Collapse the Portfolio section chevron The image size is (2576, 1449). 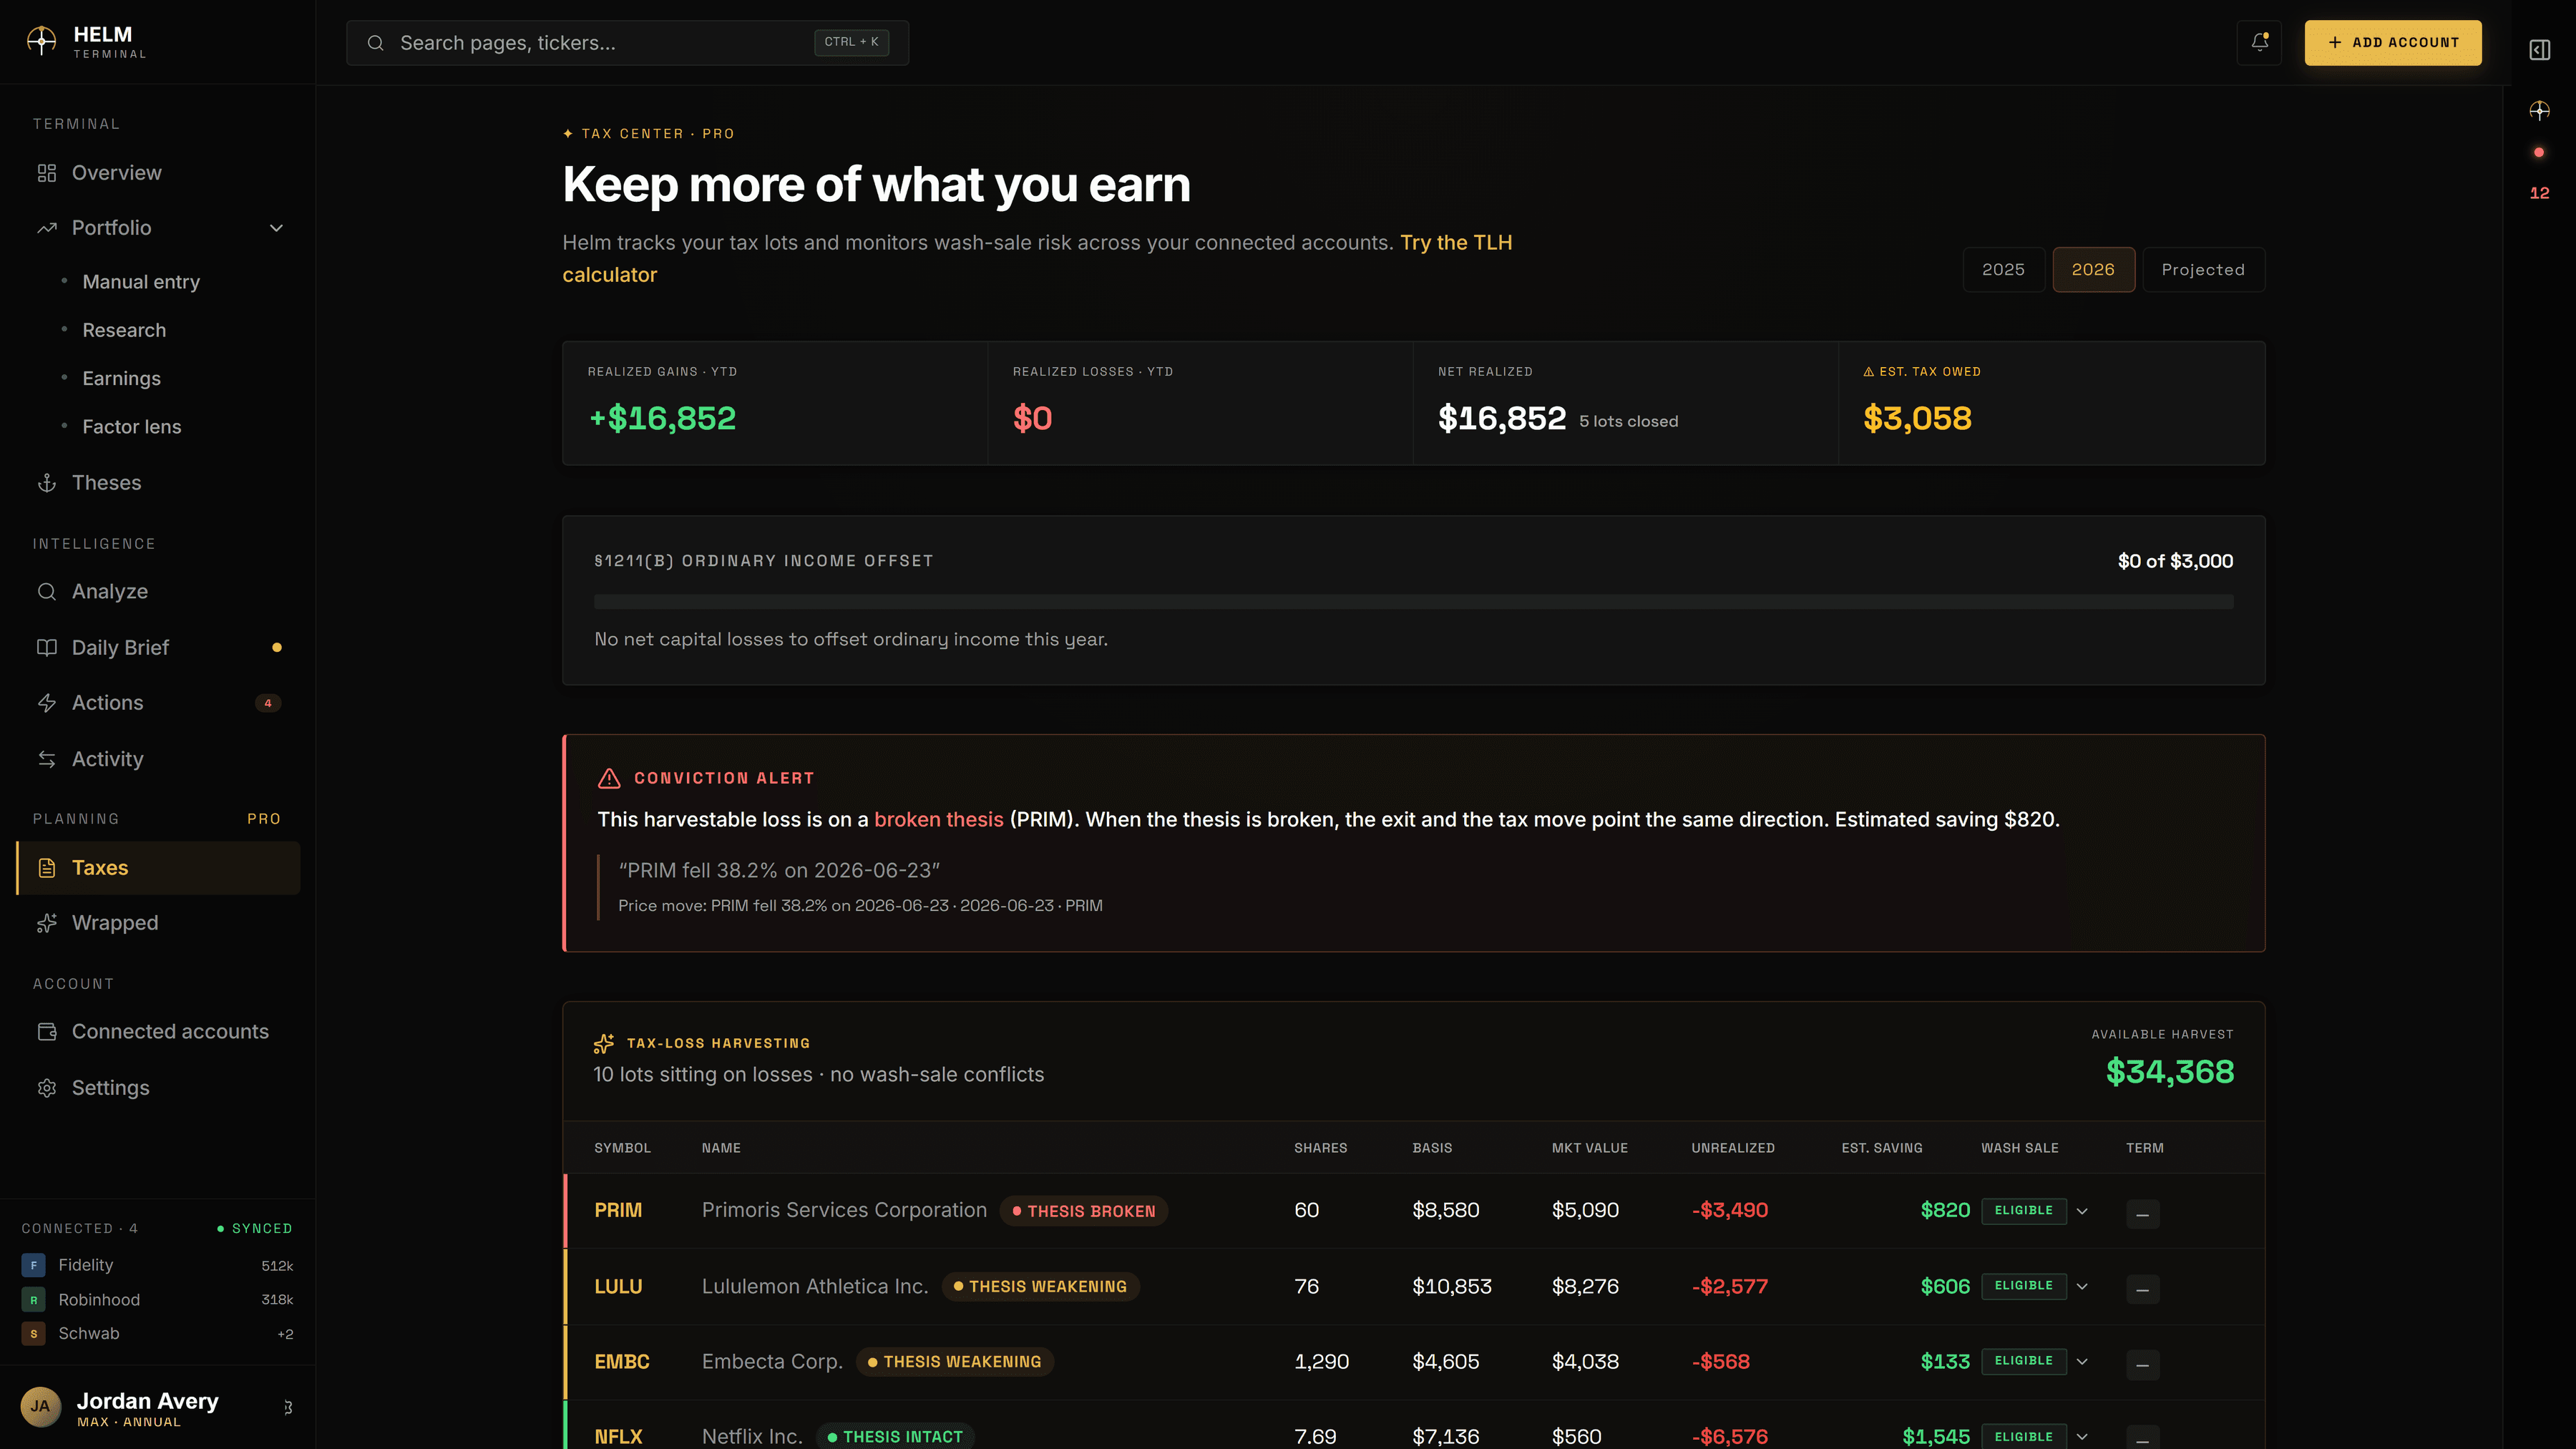(x=277, y=228)
